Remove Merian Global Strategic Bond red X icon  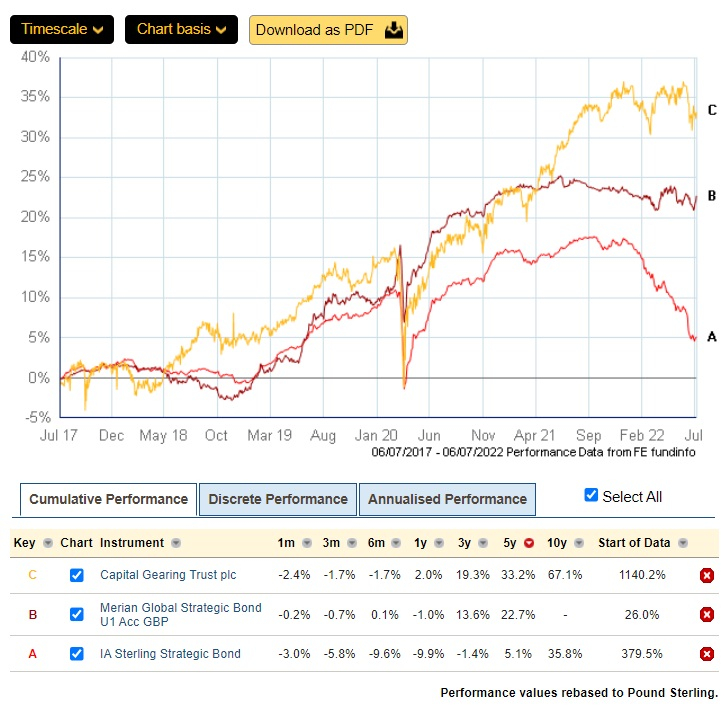pyautogui.click(x=706, y=614)
